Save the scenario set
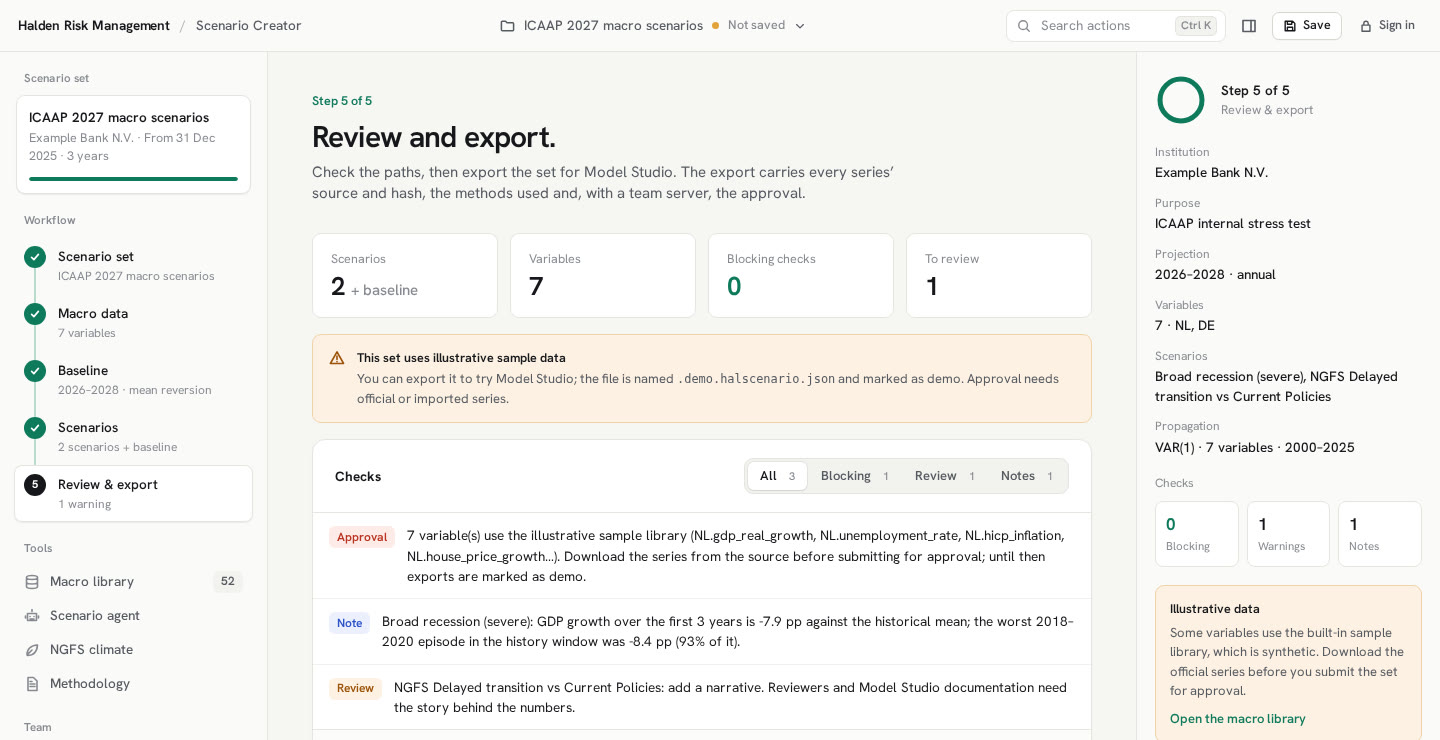The height and width of the screenshot is (740, 1440). pyautogui.click(x=1307, y=26)
